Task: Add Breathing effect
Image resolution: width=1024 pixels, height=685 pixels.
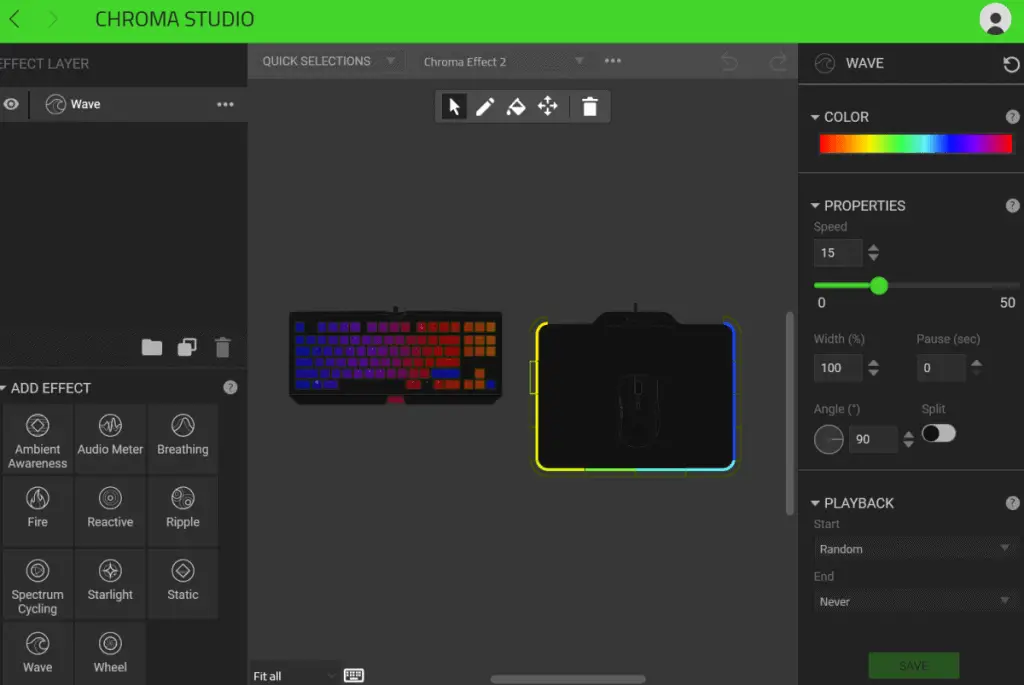Action: point(183,438)
